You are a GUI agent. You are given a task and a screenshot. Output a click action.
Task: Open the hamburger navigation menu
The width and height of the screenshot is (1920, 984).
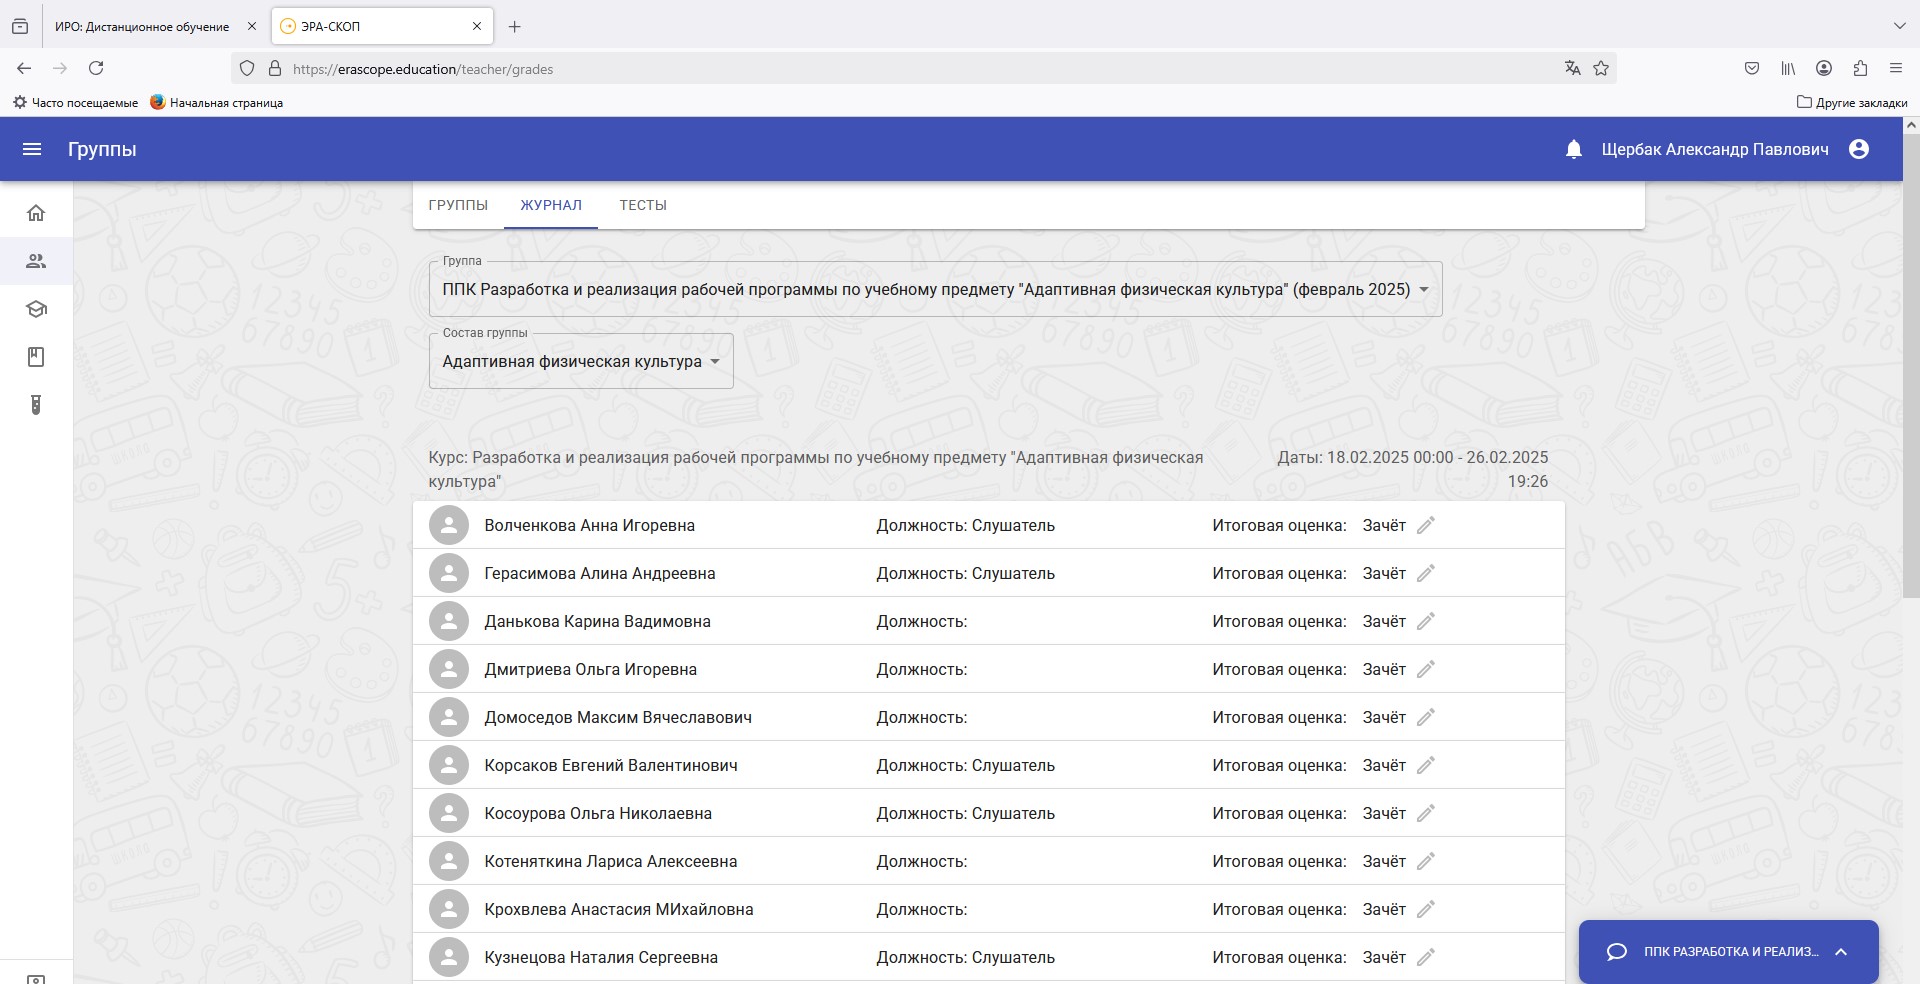pyautogui.click(x=32, y=149)
